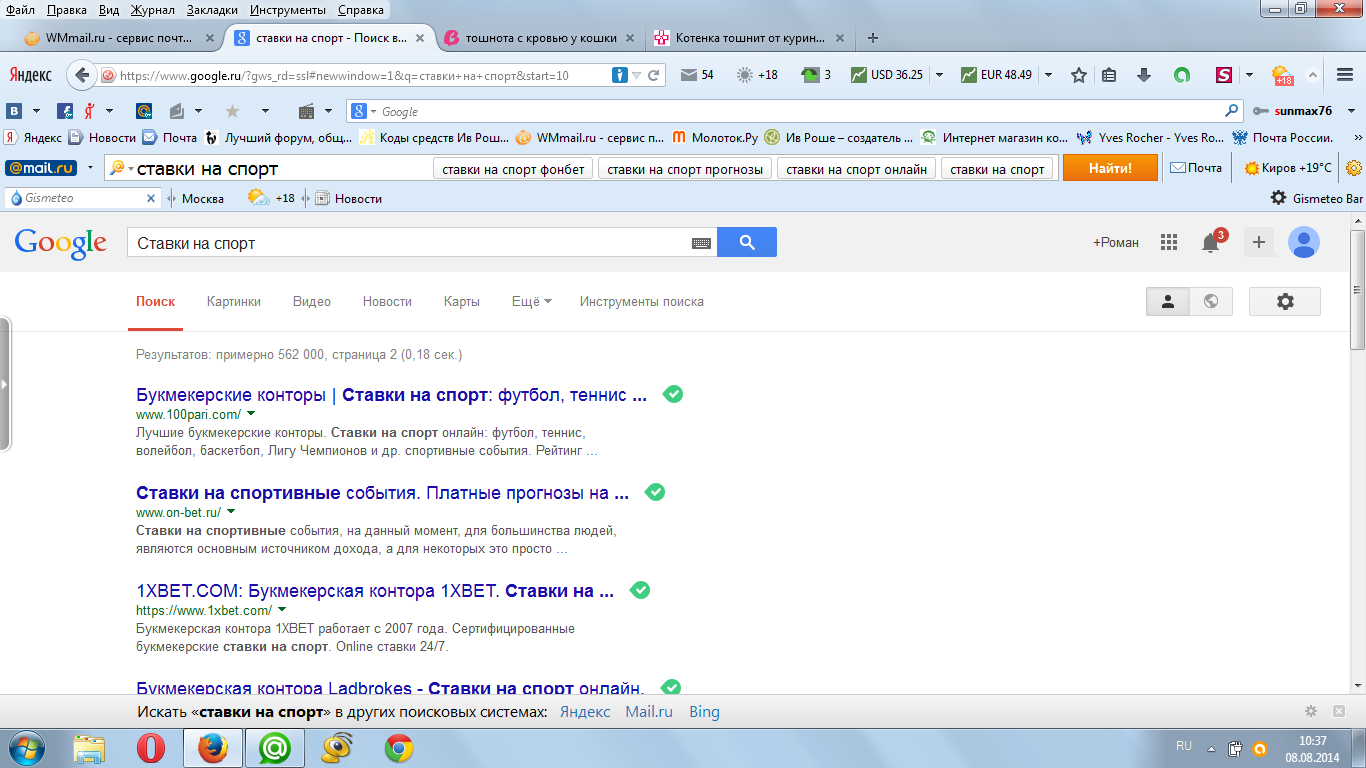Viewport: 1366px width, 768px height.
Task: Open the Закладки menu
Action: click(212, 10)
